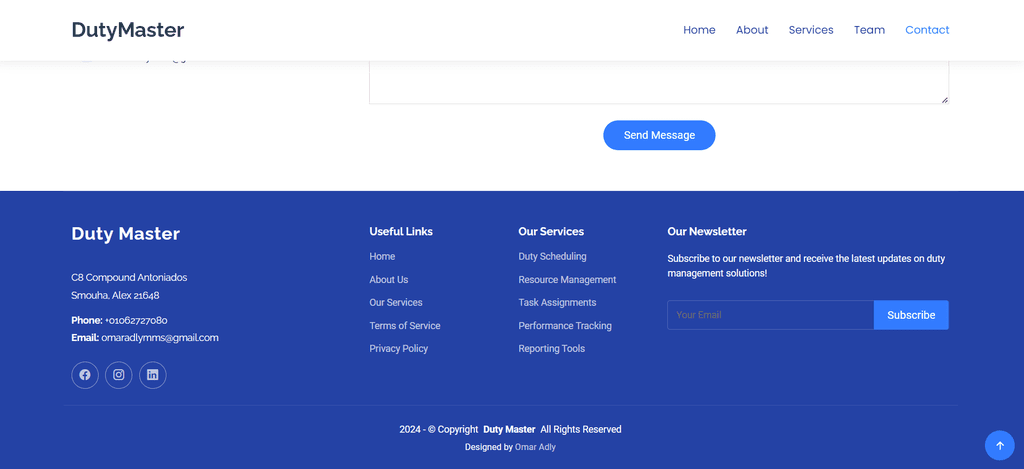This screenshot has width=1024, height=469.
Task: Open the Terms of Service link
Action: point(405,325)
